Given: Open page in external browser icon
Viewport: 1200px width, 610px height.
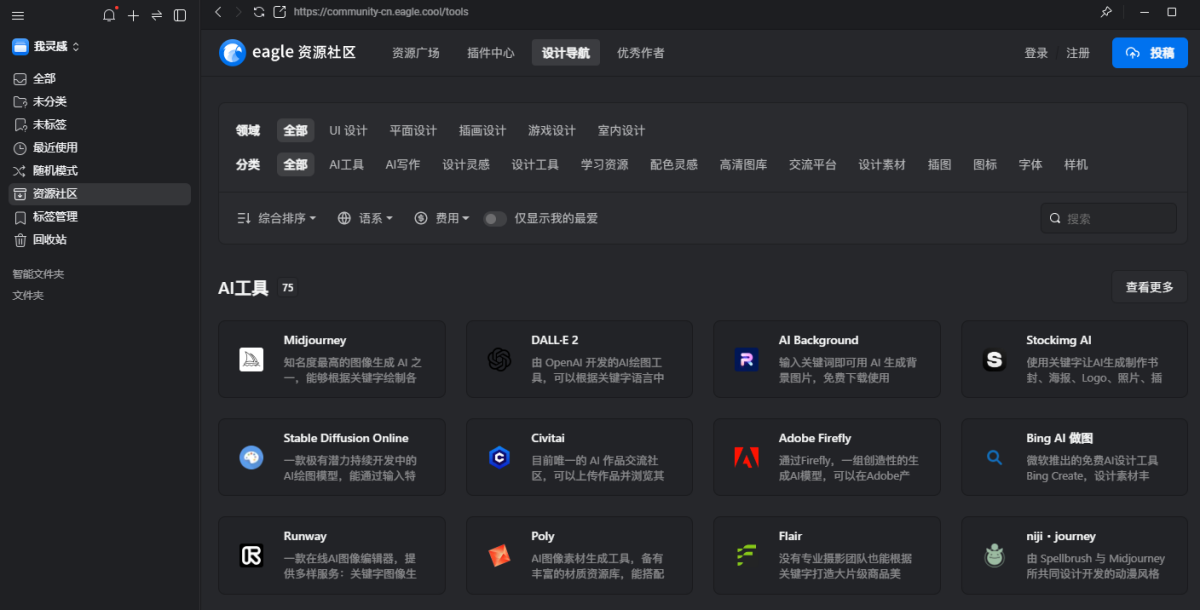Looking at the screenshot, I should 279,12.
